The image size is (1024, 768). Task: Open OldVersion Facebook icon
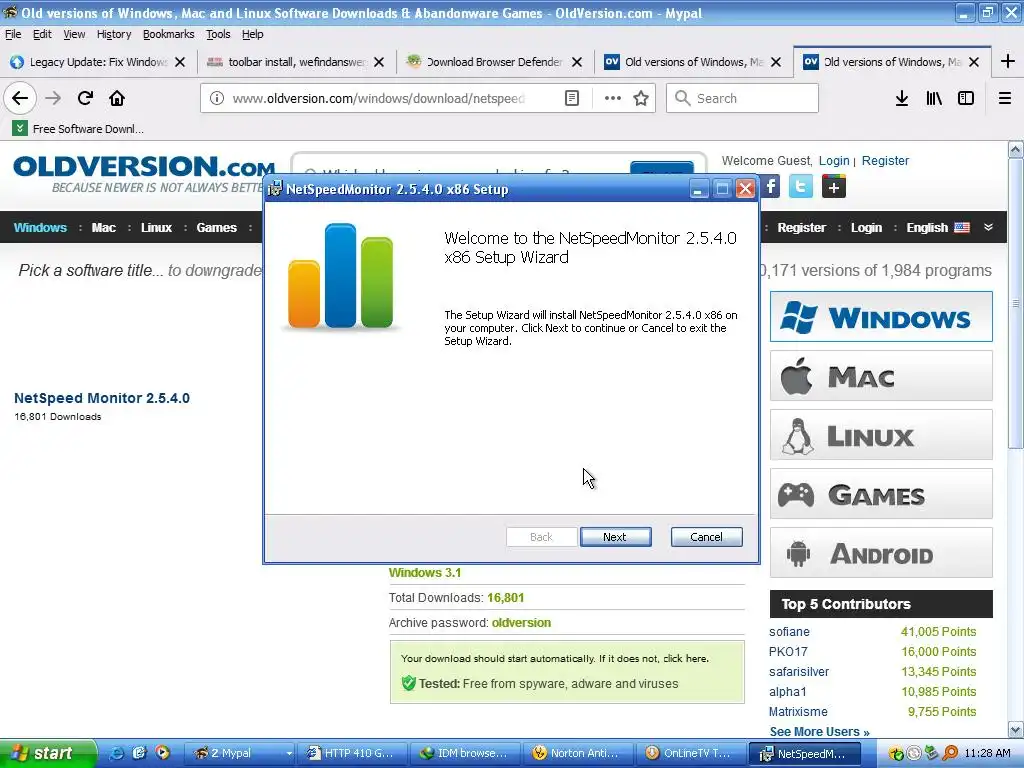771,187
